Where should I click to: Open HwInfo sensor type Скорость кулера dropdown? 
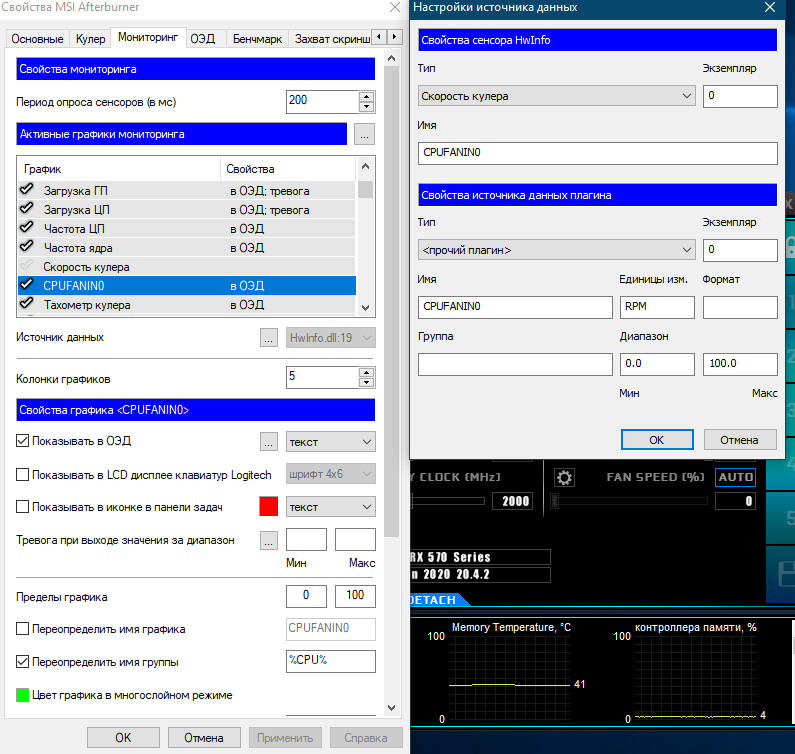556,96
